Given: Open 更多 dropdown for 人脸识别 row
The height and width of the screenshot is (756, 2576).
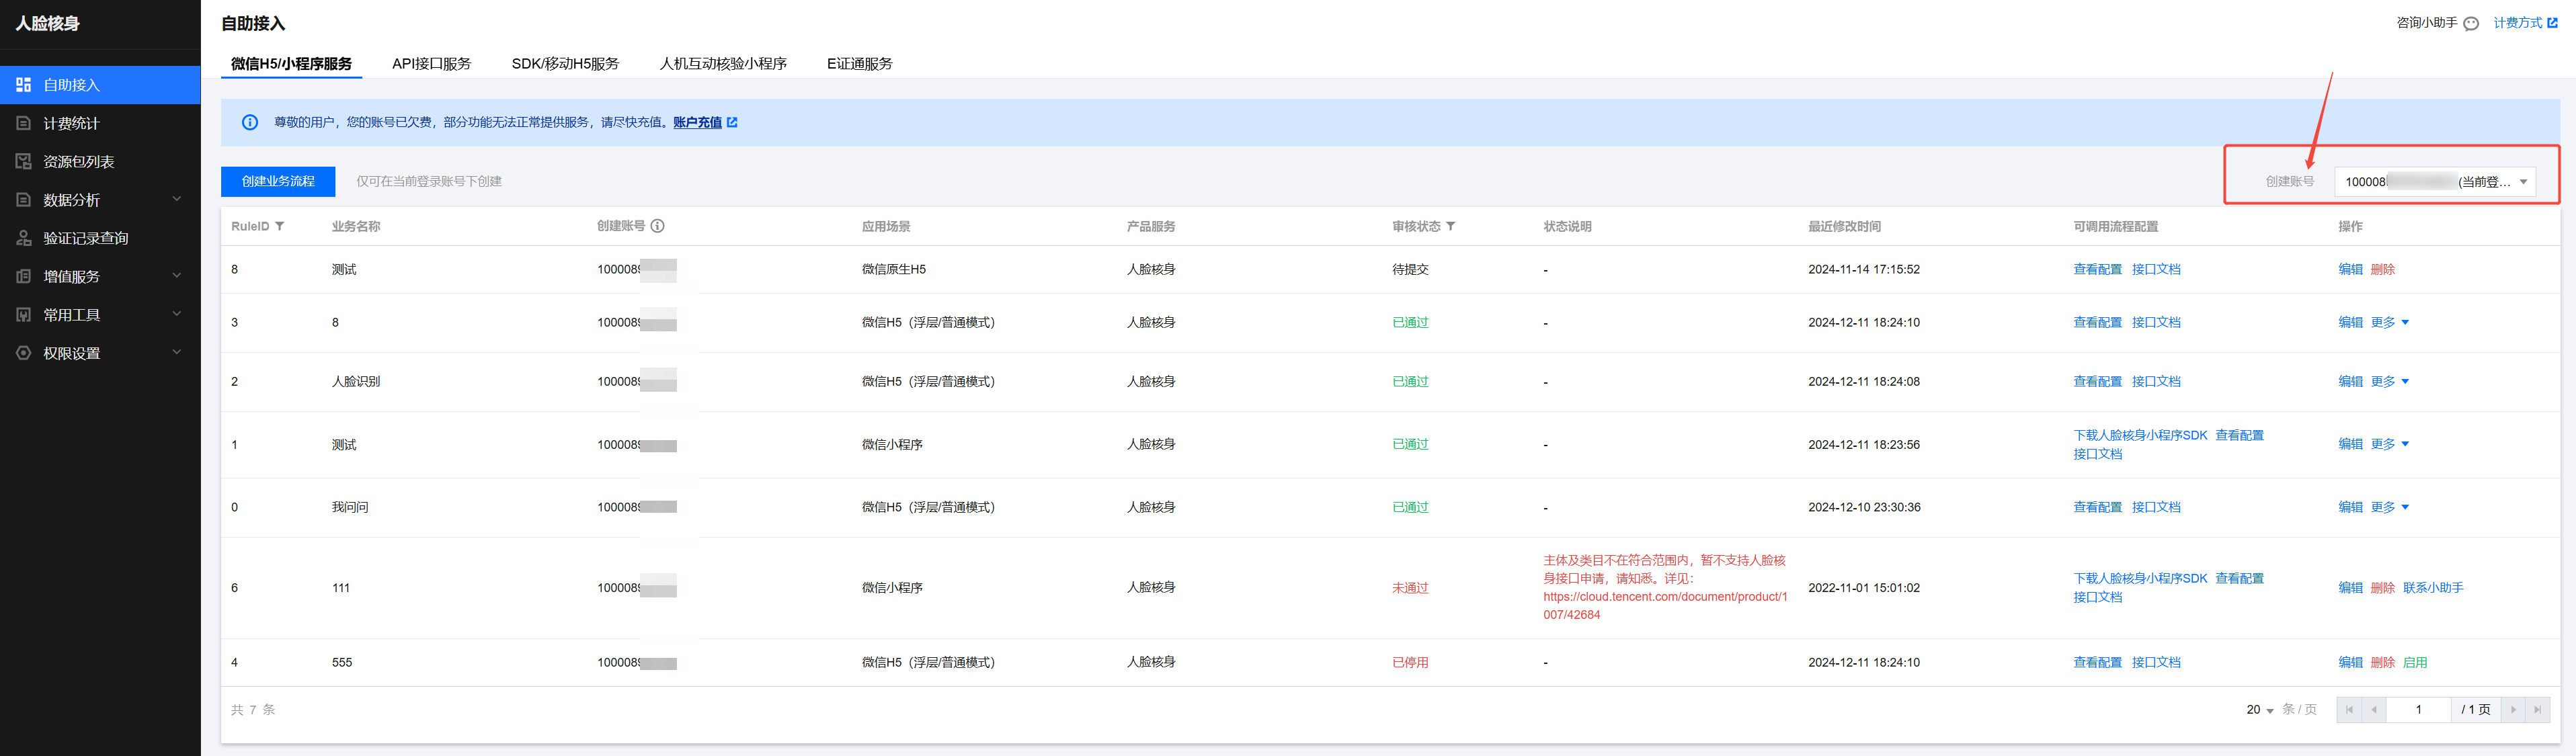Looking at the screenshot, I should (x=2390, y=382).
